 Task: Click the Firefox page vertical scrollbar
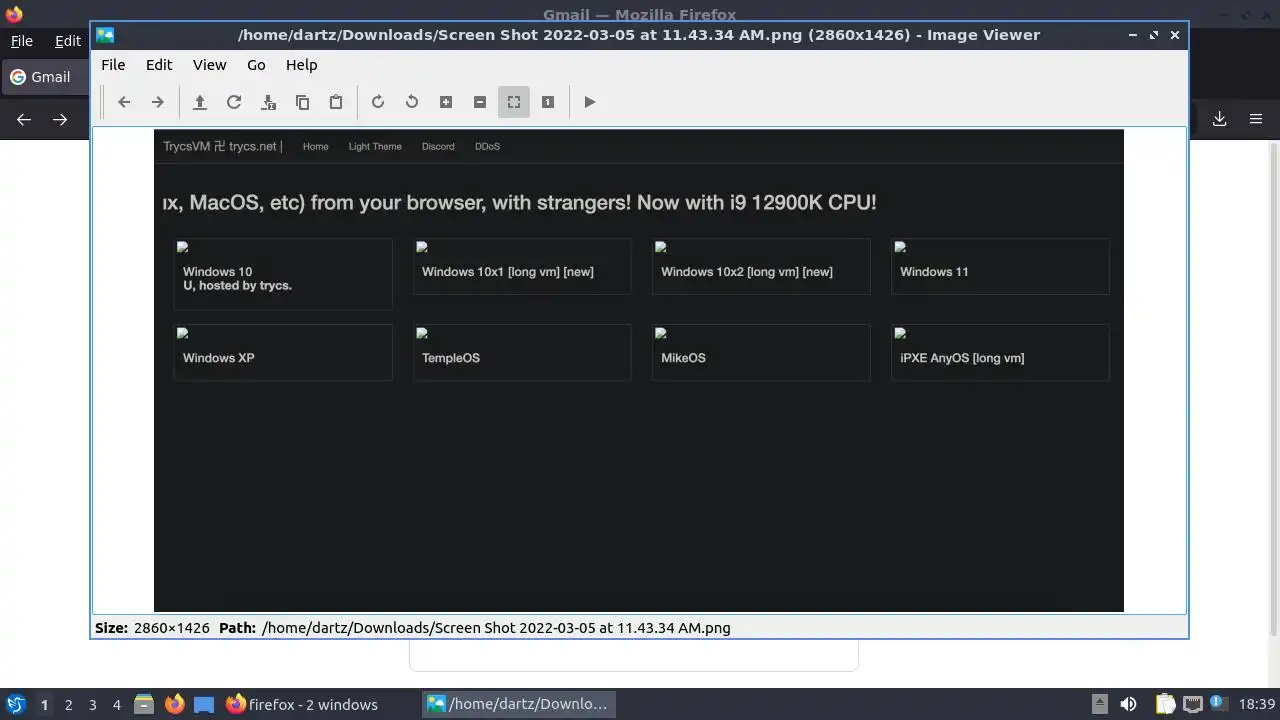click(x=1273, y=390)
